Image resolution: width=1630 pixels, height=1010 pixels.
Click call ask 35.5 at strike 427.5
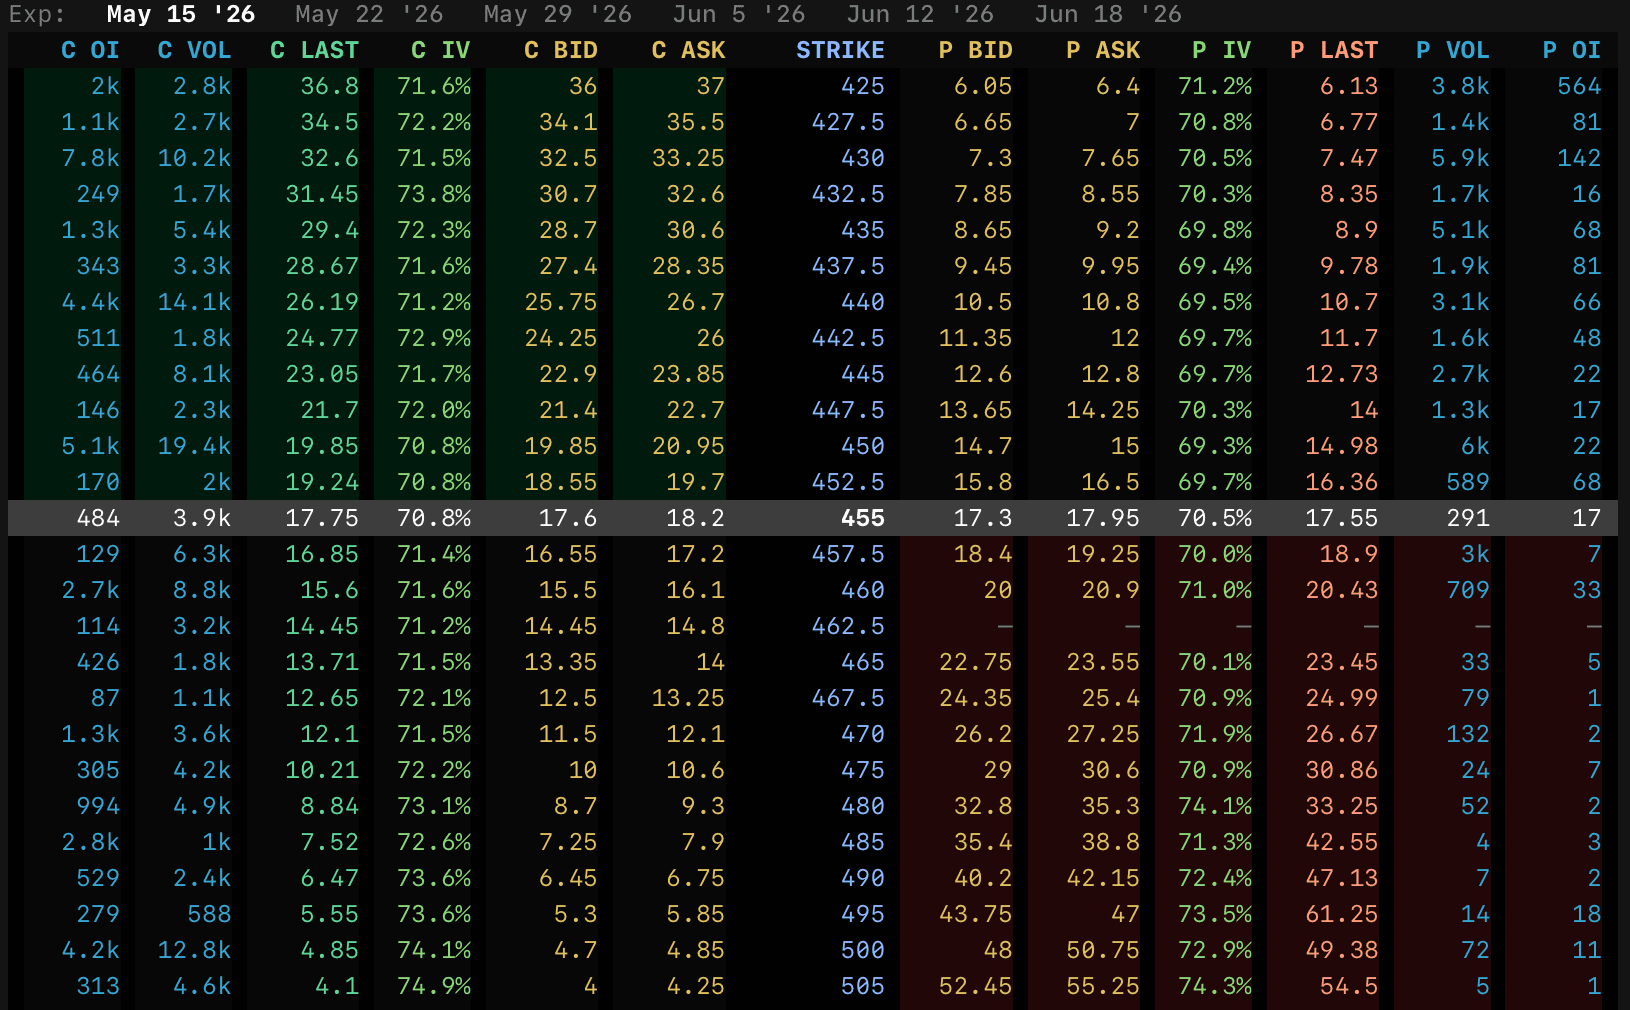(x=695, y=122)
